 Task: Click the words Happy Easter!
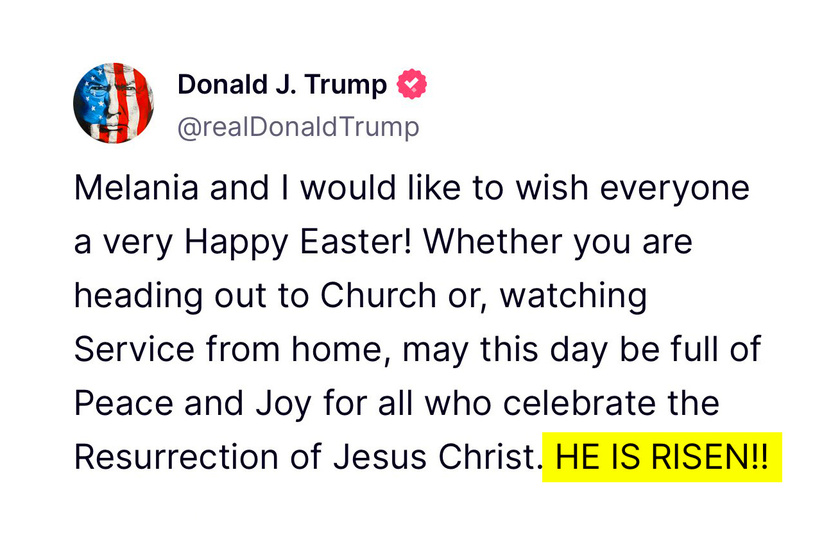coord(299,242)
